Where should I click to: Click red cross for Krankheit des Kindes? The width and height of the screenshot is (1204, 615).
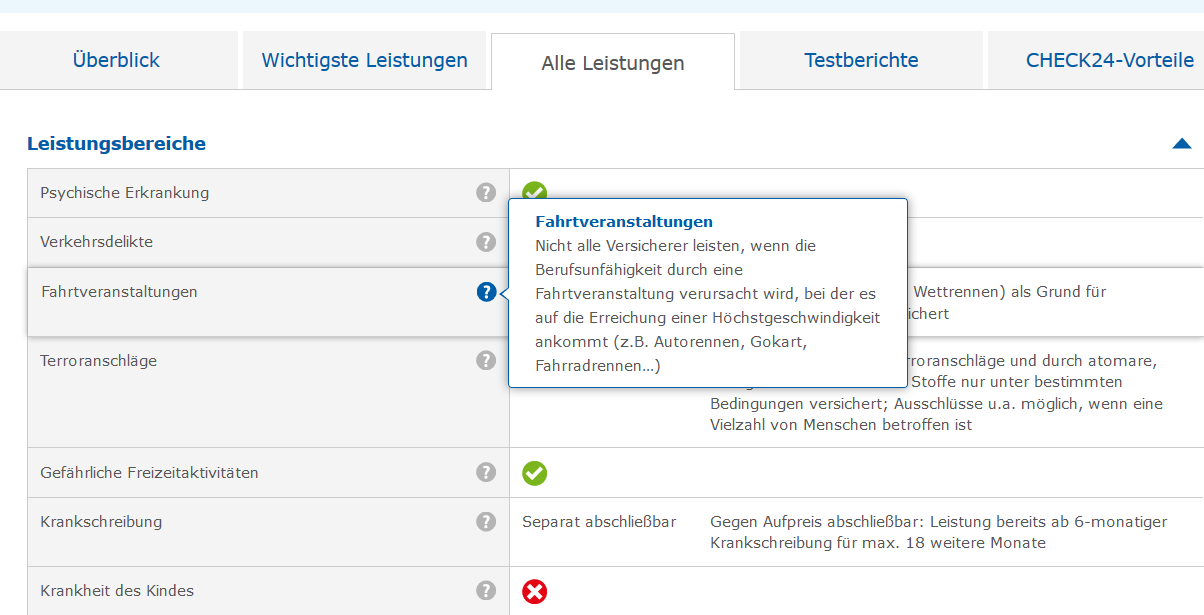(x=535, y=592)
